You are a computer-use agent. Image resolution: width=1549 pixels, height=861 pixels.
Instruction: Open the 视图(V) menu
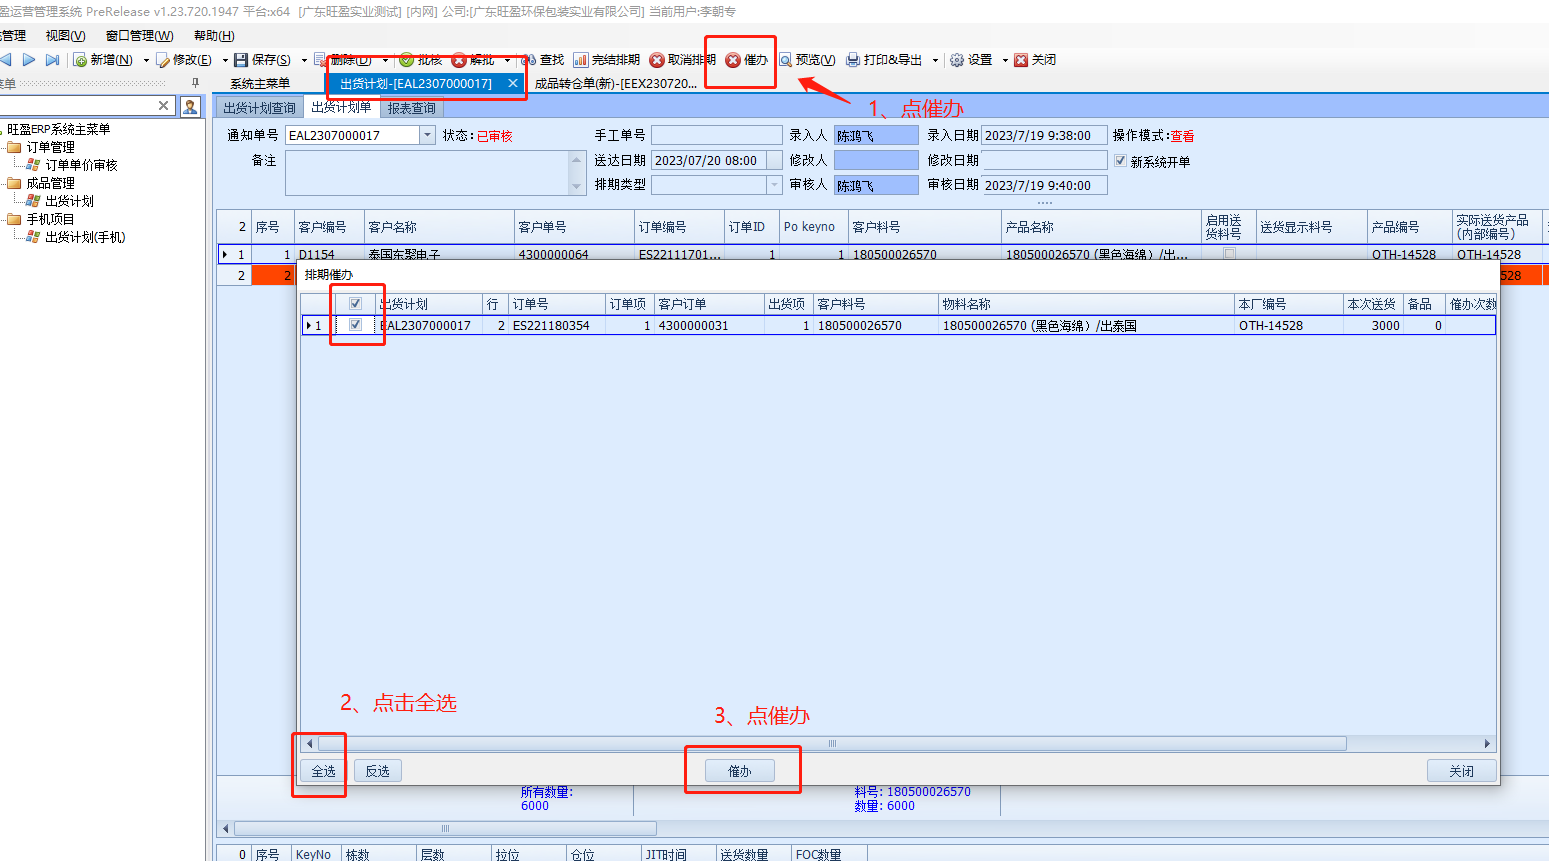point(66,36)
